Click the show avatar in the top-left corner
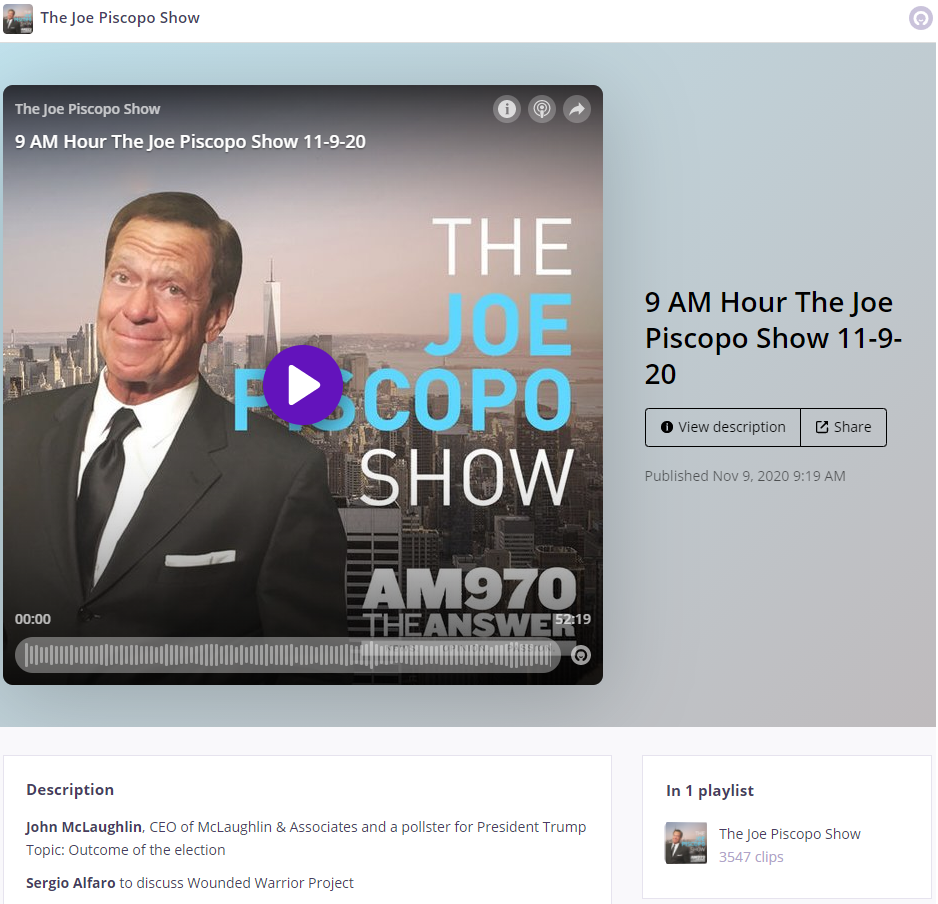The image size is (938, 904). 18,18
